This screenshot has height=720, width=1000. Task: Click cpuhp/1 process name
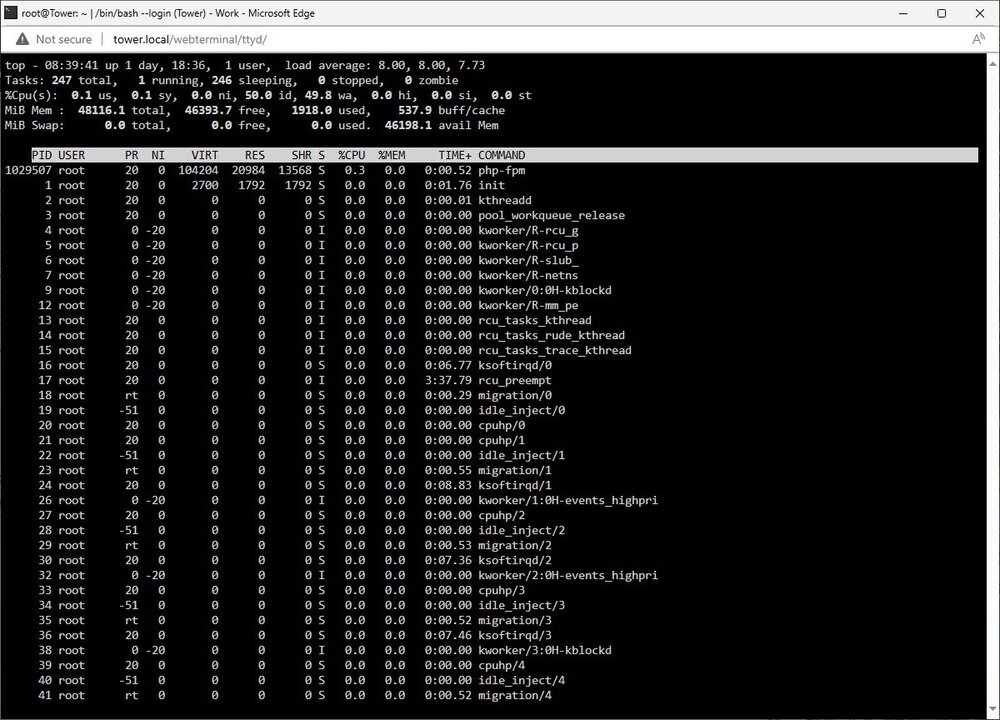(x=502, y=440)
